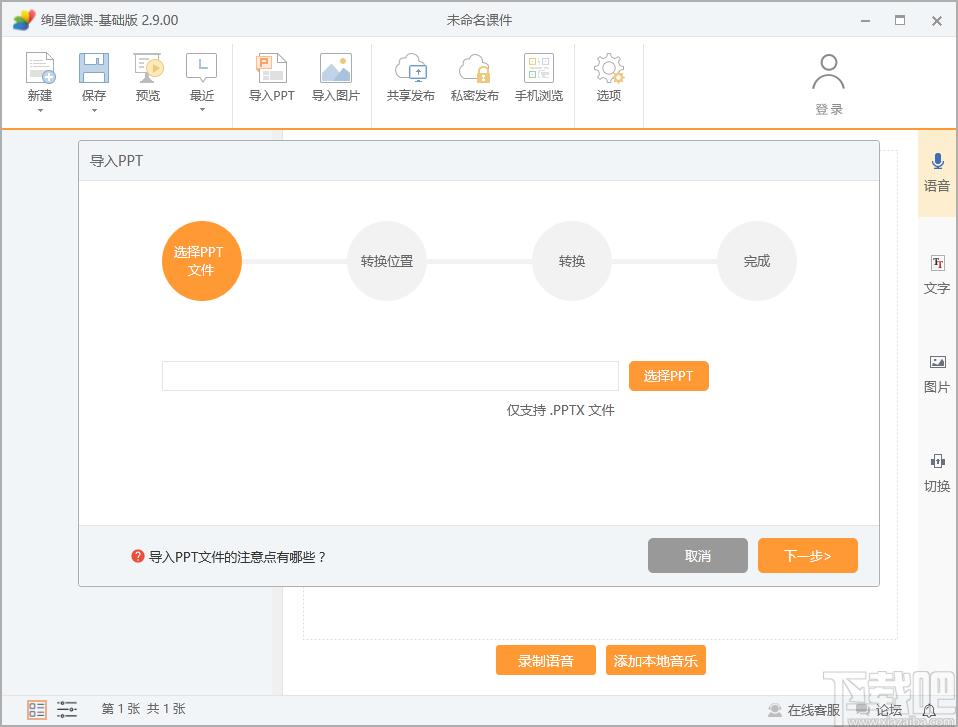Click the Preview (预览) toolbar icon

(148, 69)
